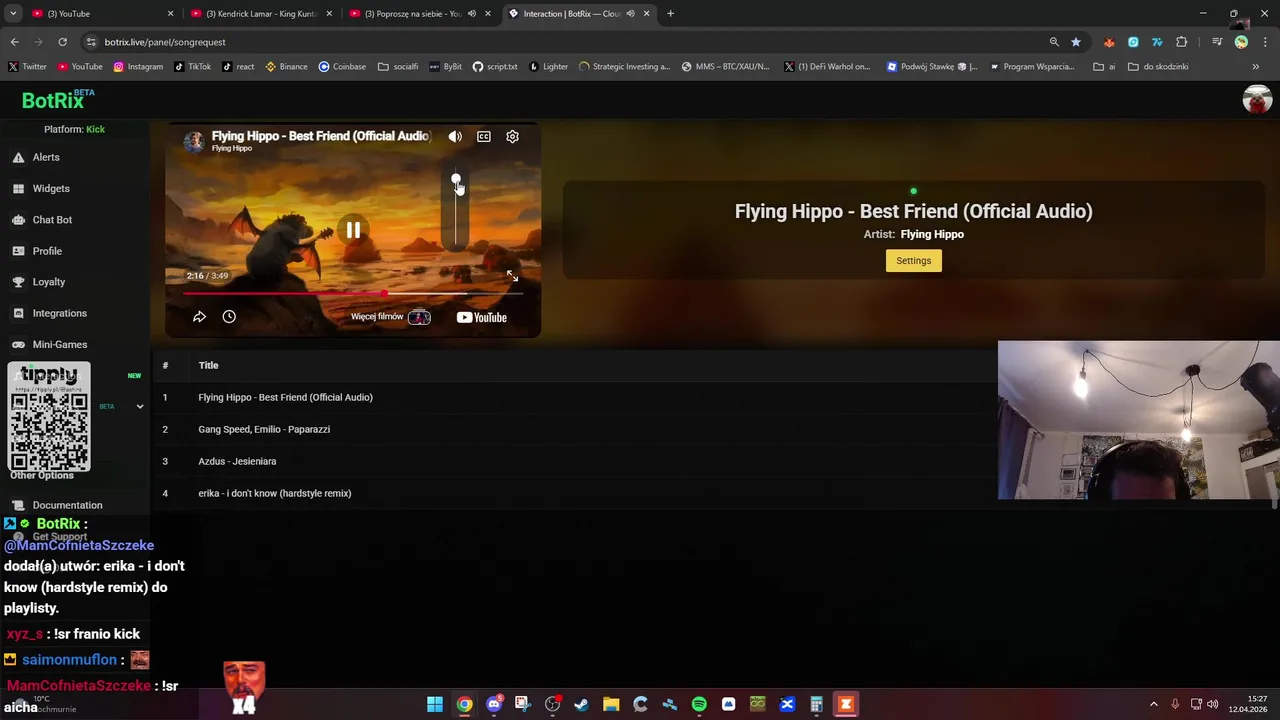Reload the current page
This screenshot has width=1280, height=720.
62,42
